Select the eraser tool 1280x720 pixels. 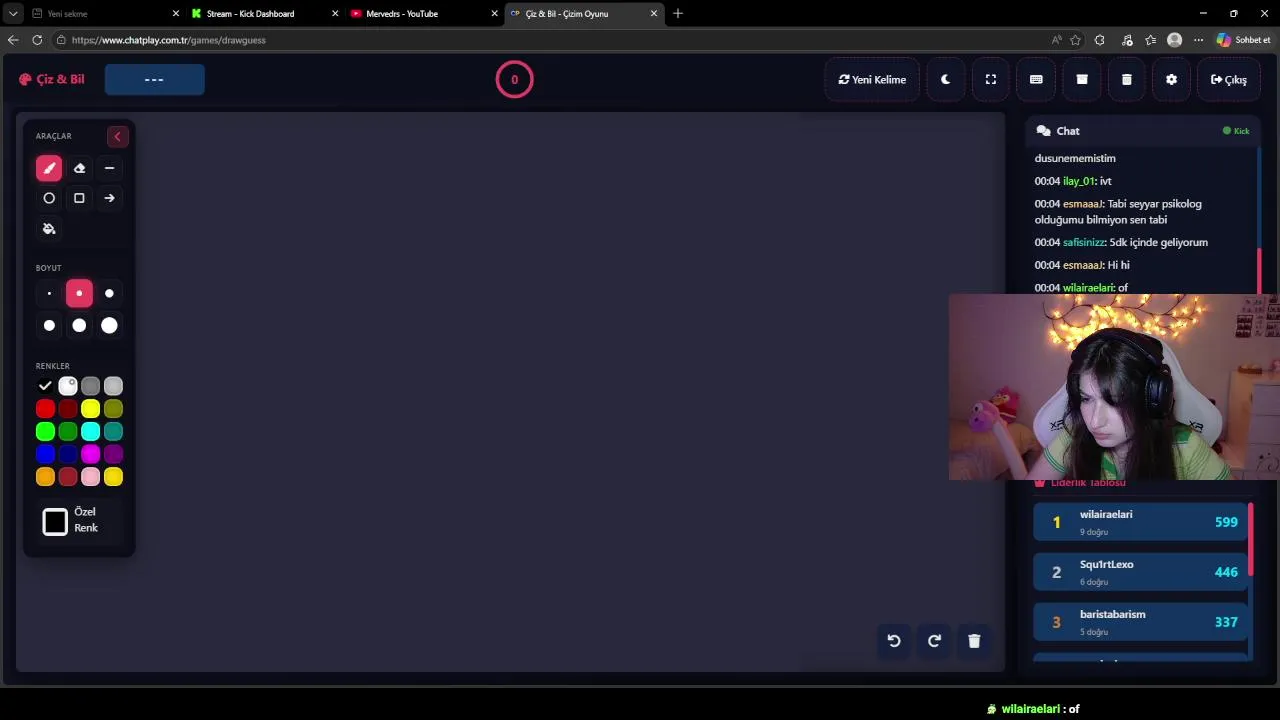click(79, 168)
